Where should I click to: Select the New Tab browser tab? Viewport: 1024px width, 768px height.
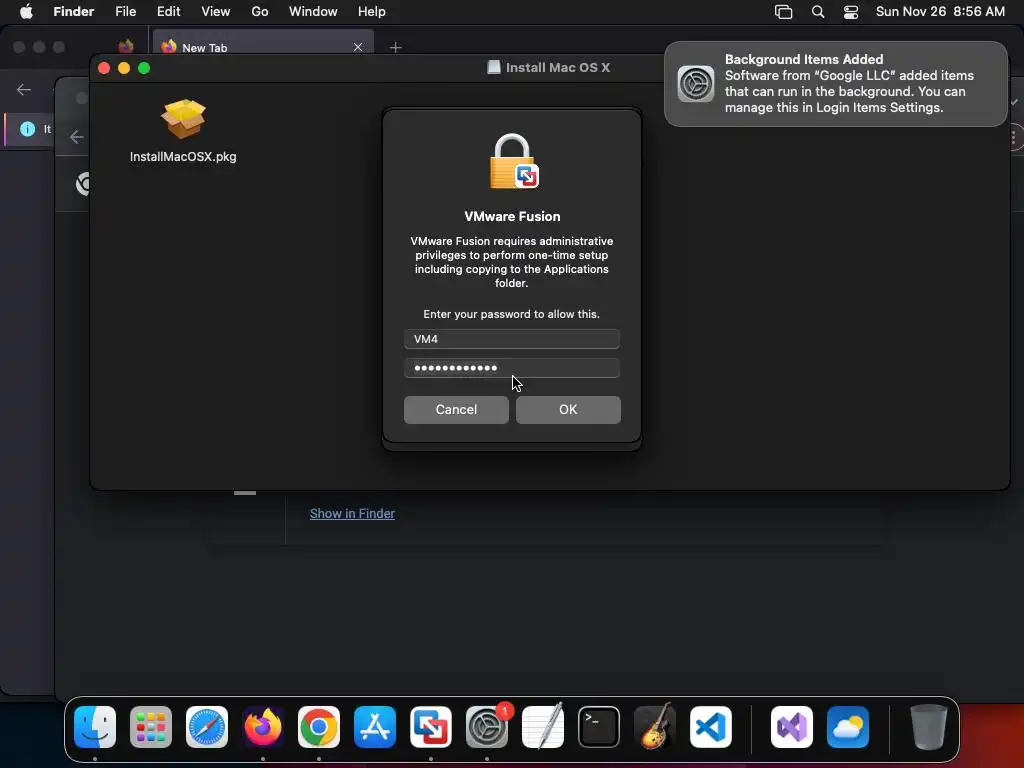(261, 47)
